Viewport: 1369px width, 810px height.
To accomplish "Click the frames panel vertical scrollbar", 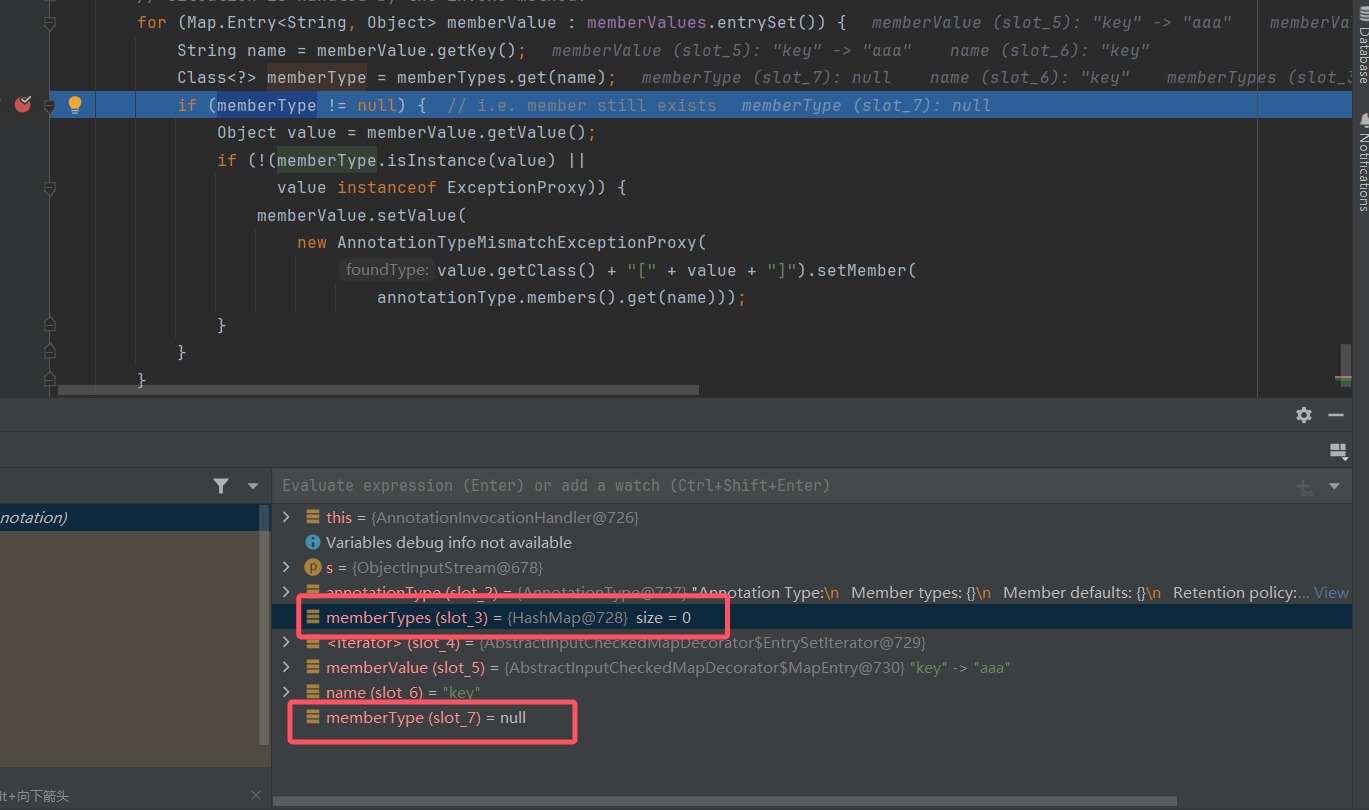I will tap(264, 624).
